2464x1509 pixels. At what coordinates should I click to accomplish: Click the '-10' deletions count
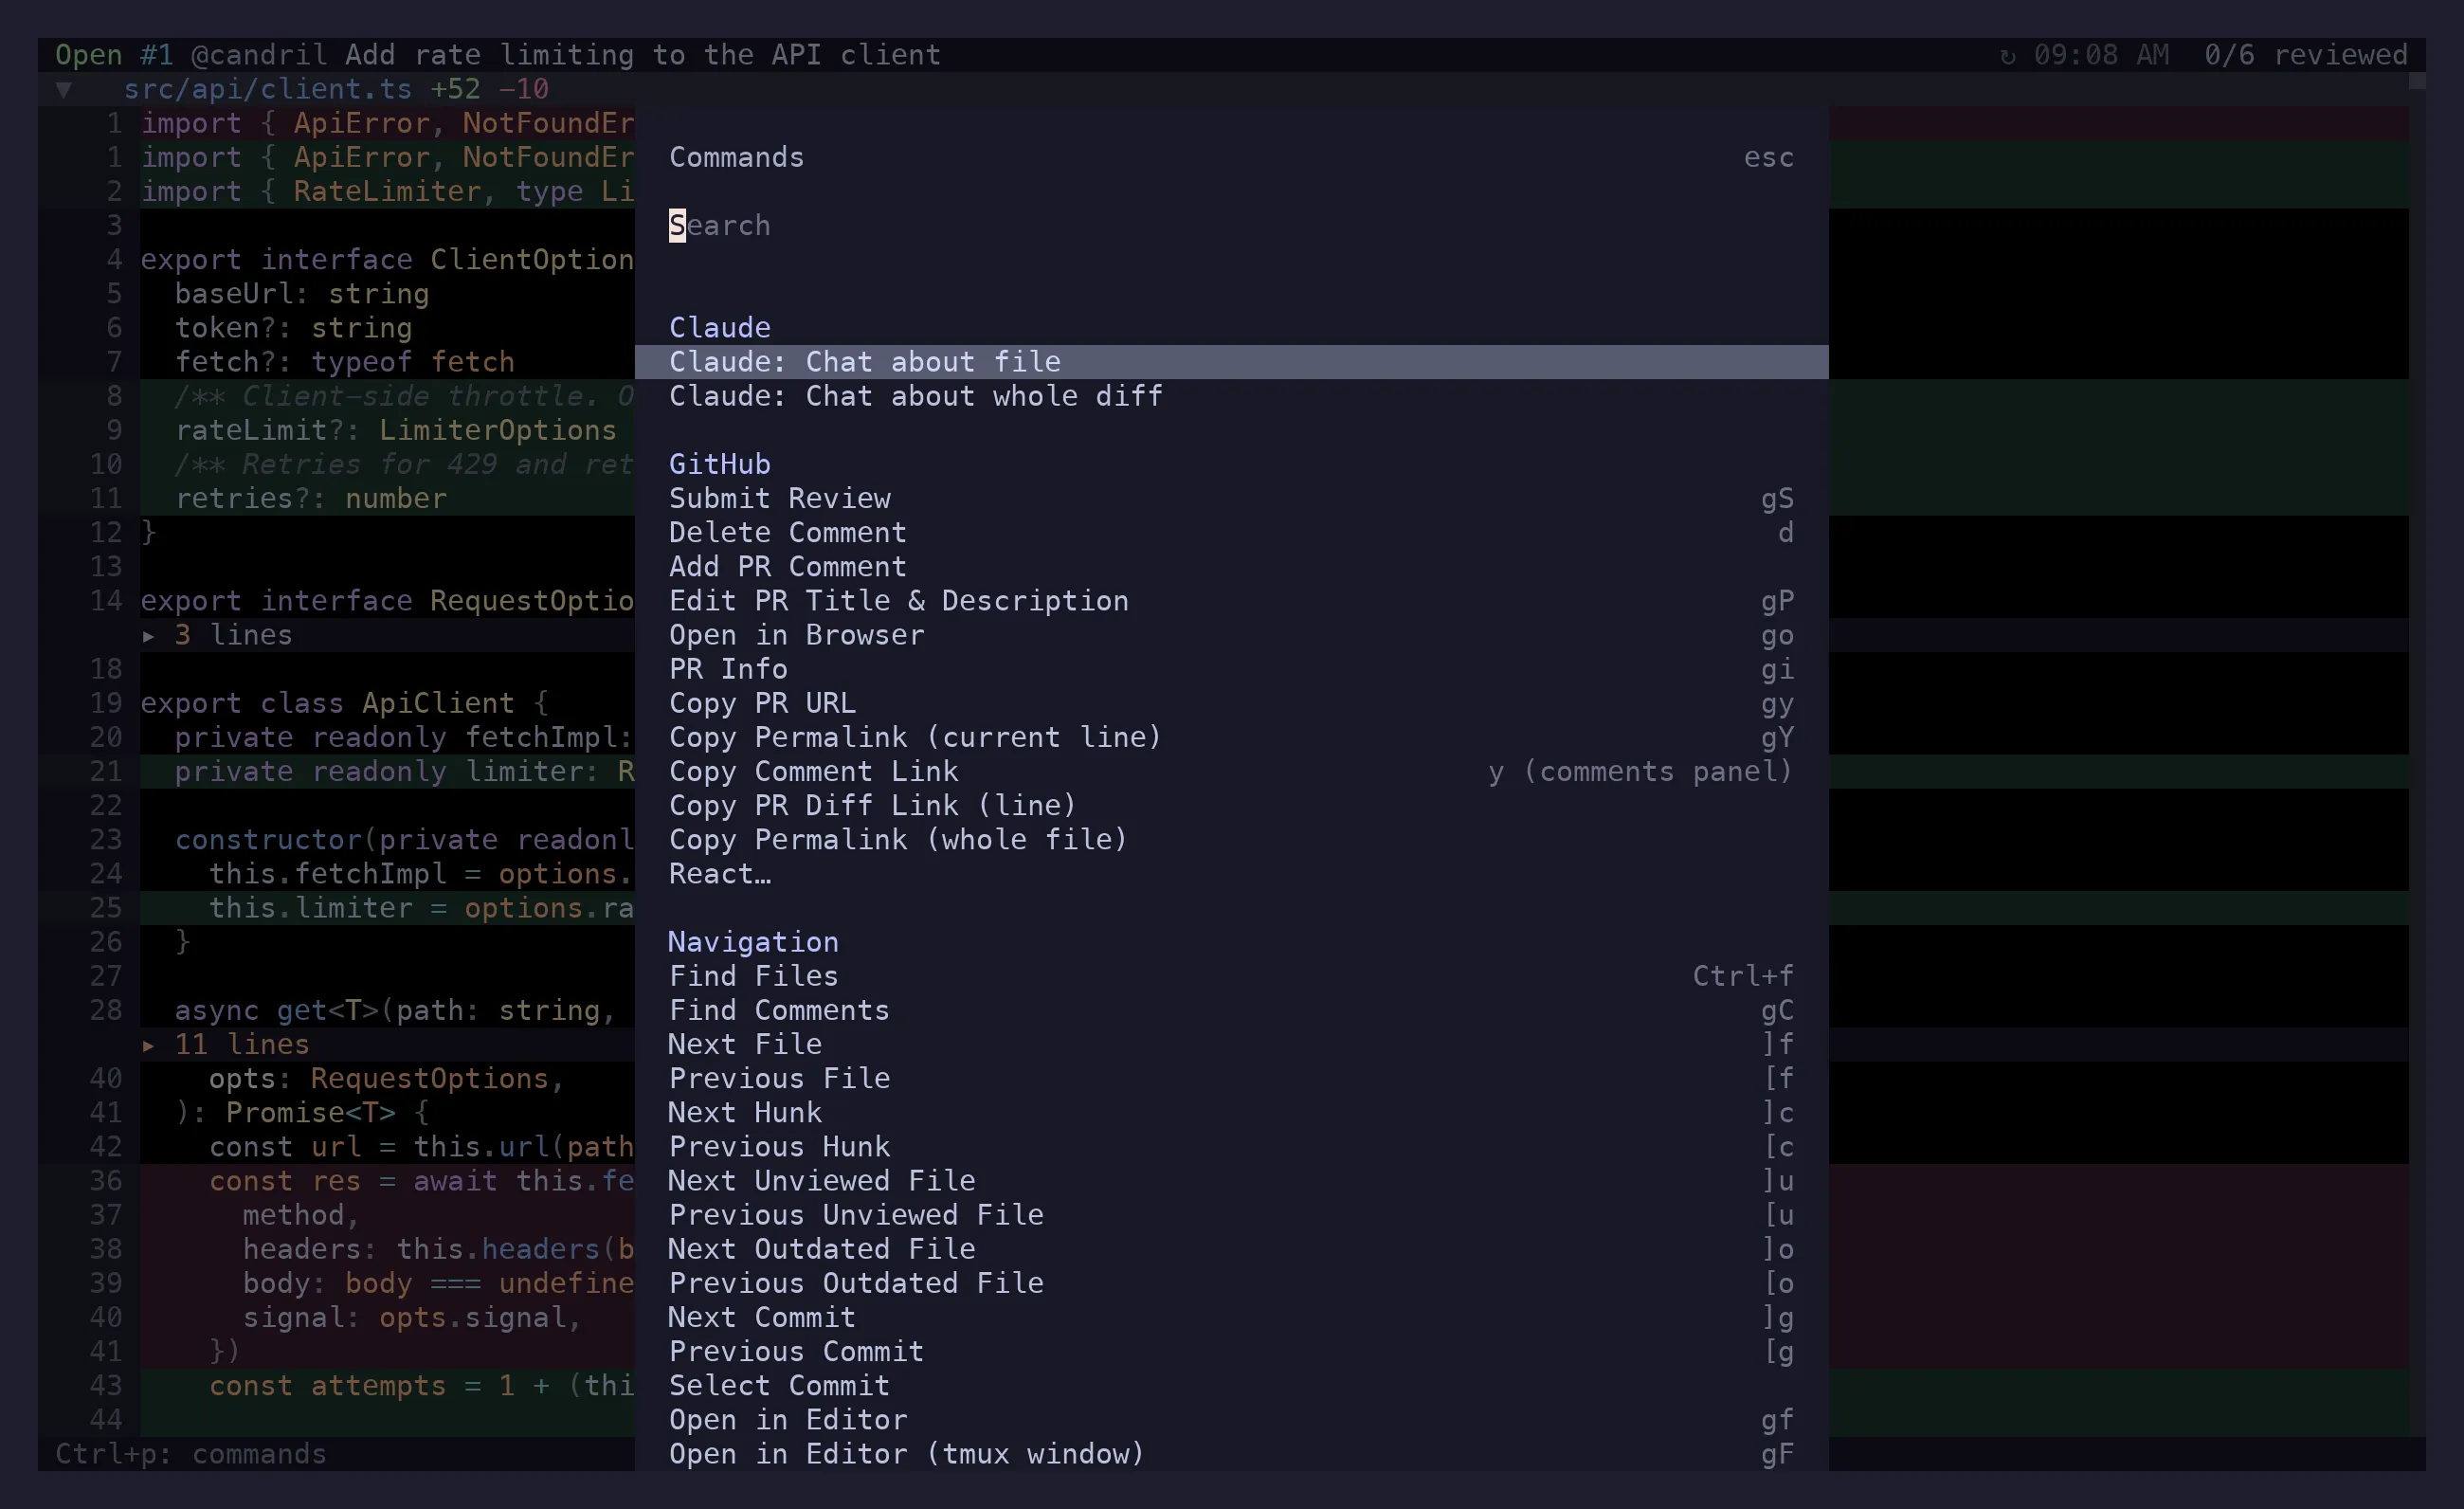524,89
